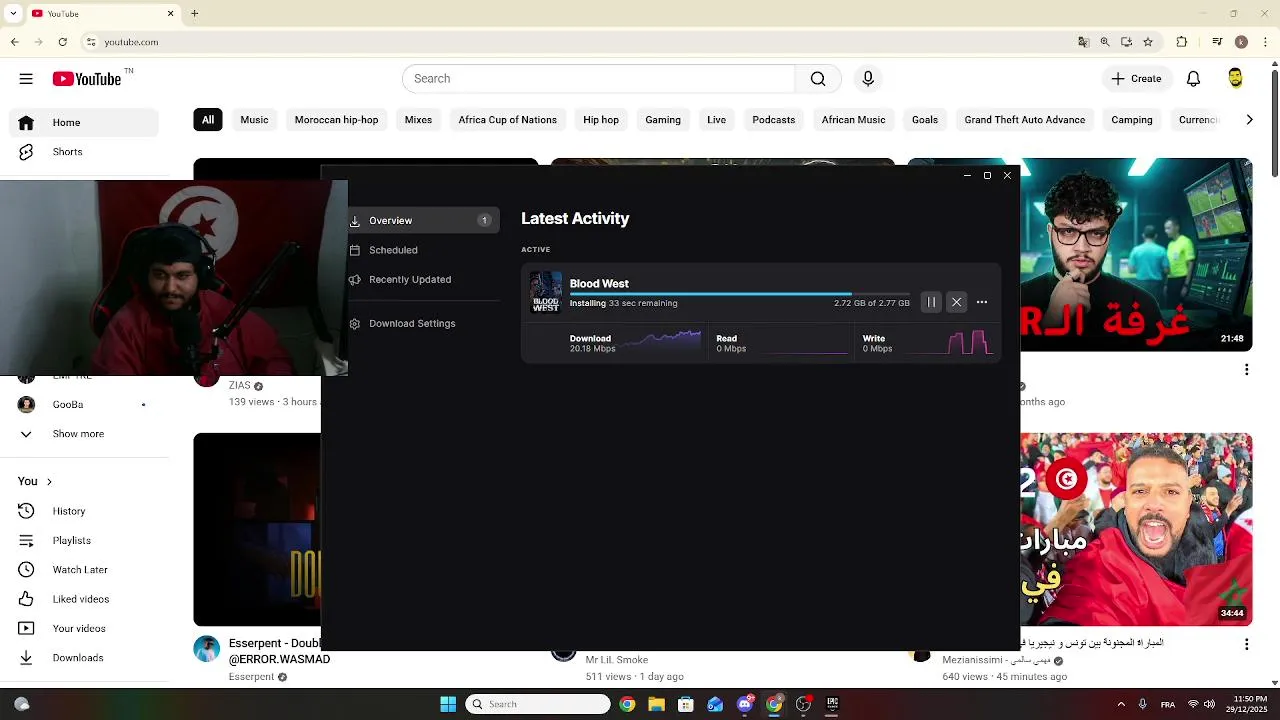Select the Music filter chip
Screen dimensions: 1280x720
pos(254,120)
